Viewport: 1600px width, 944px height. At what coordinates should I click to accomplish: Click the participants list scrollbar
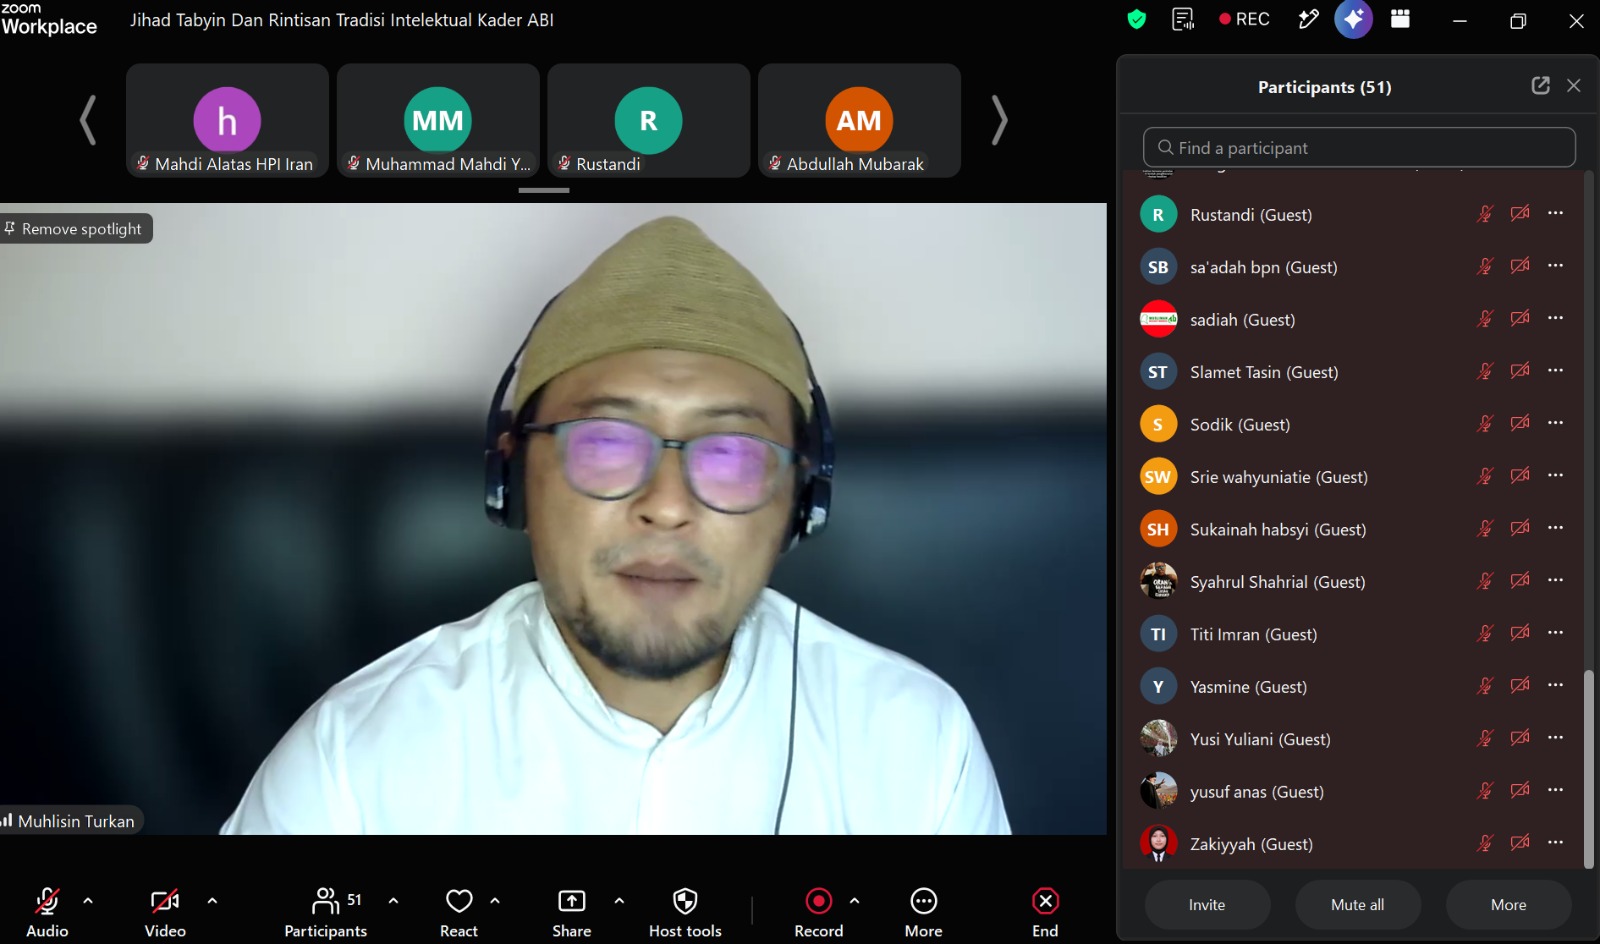[1589, 768]
